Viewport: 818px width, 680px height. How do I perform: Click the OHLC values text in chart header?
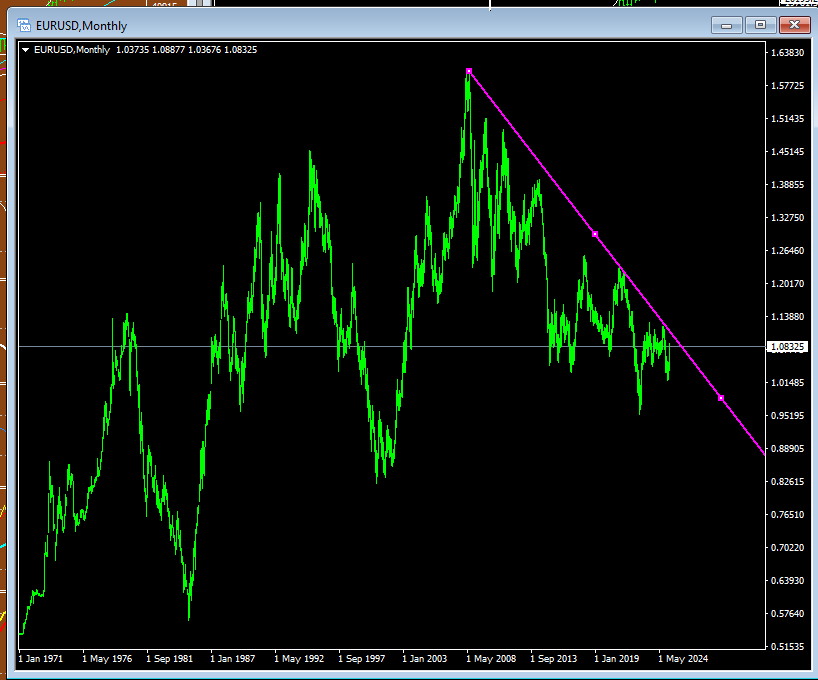[x=186, y=49]
